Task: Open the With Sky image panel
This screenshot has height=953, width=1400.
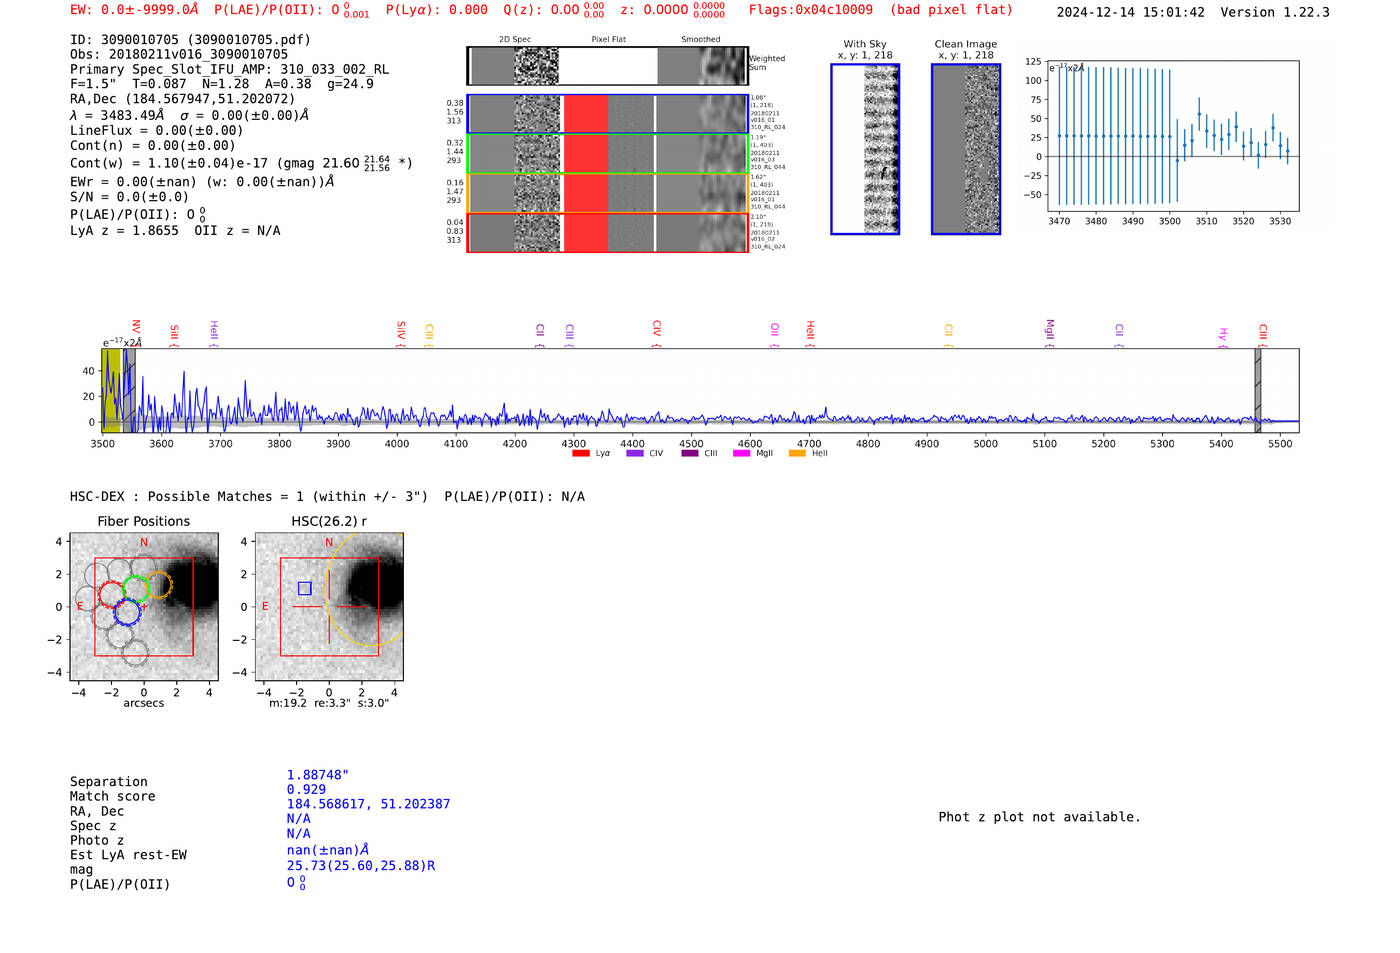Action: point(865,149)
